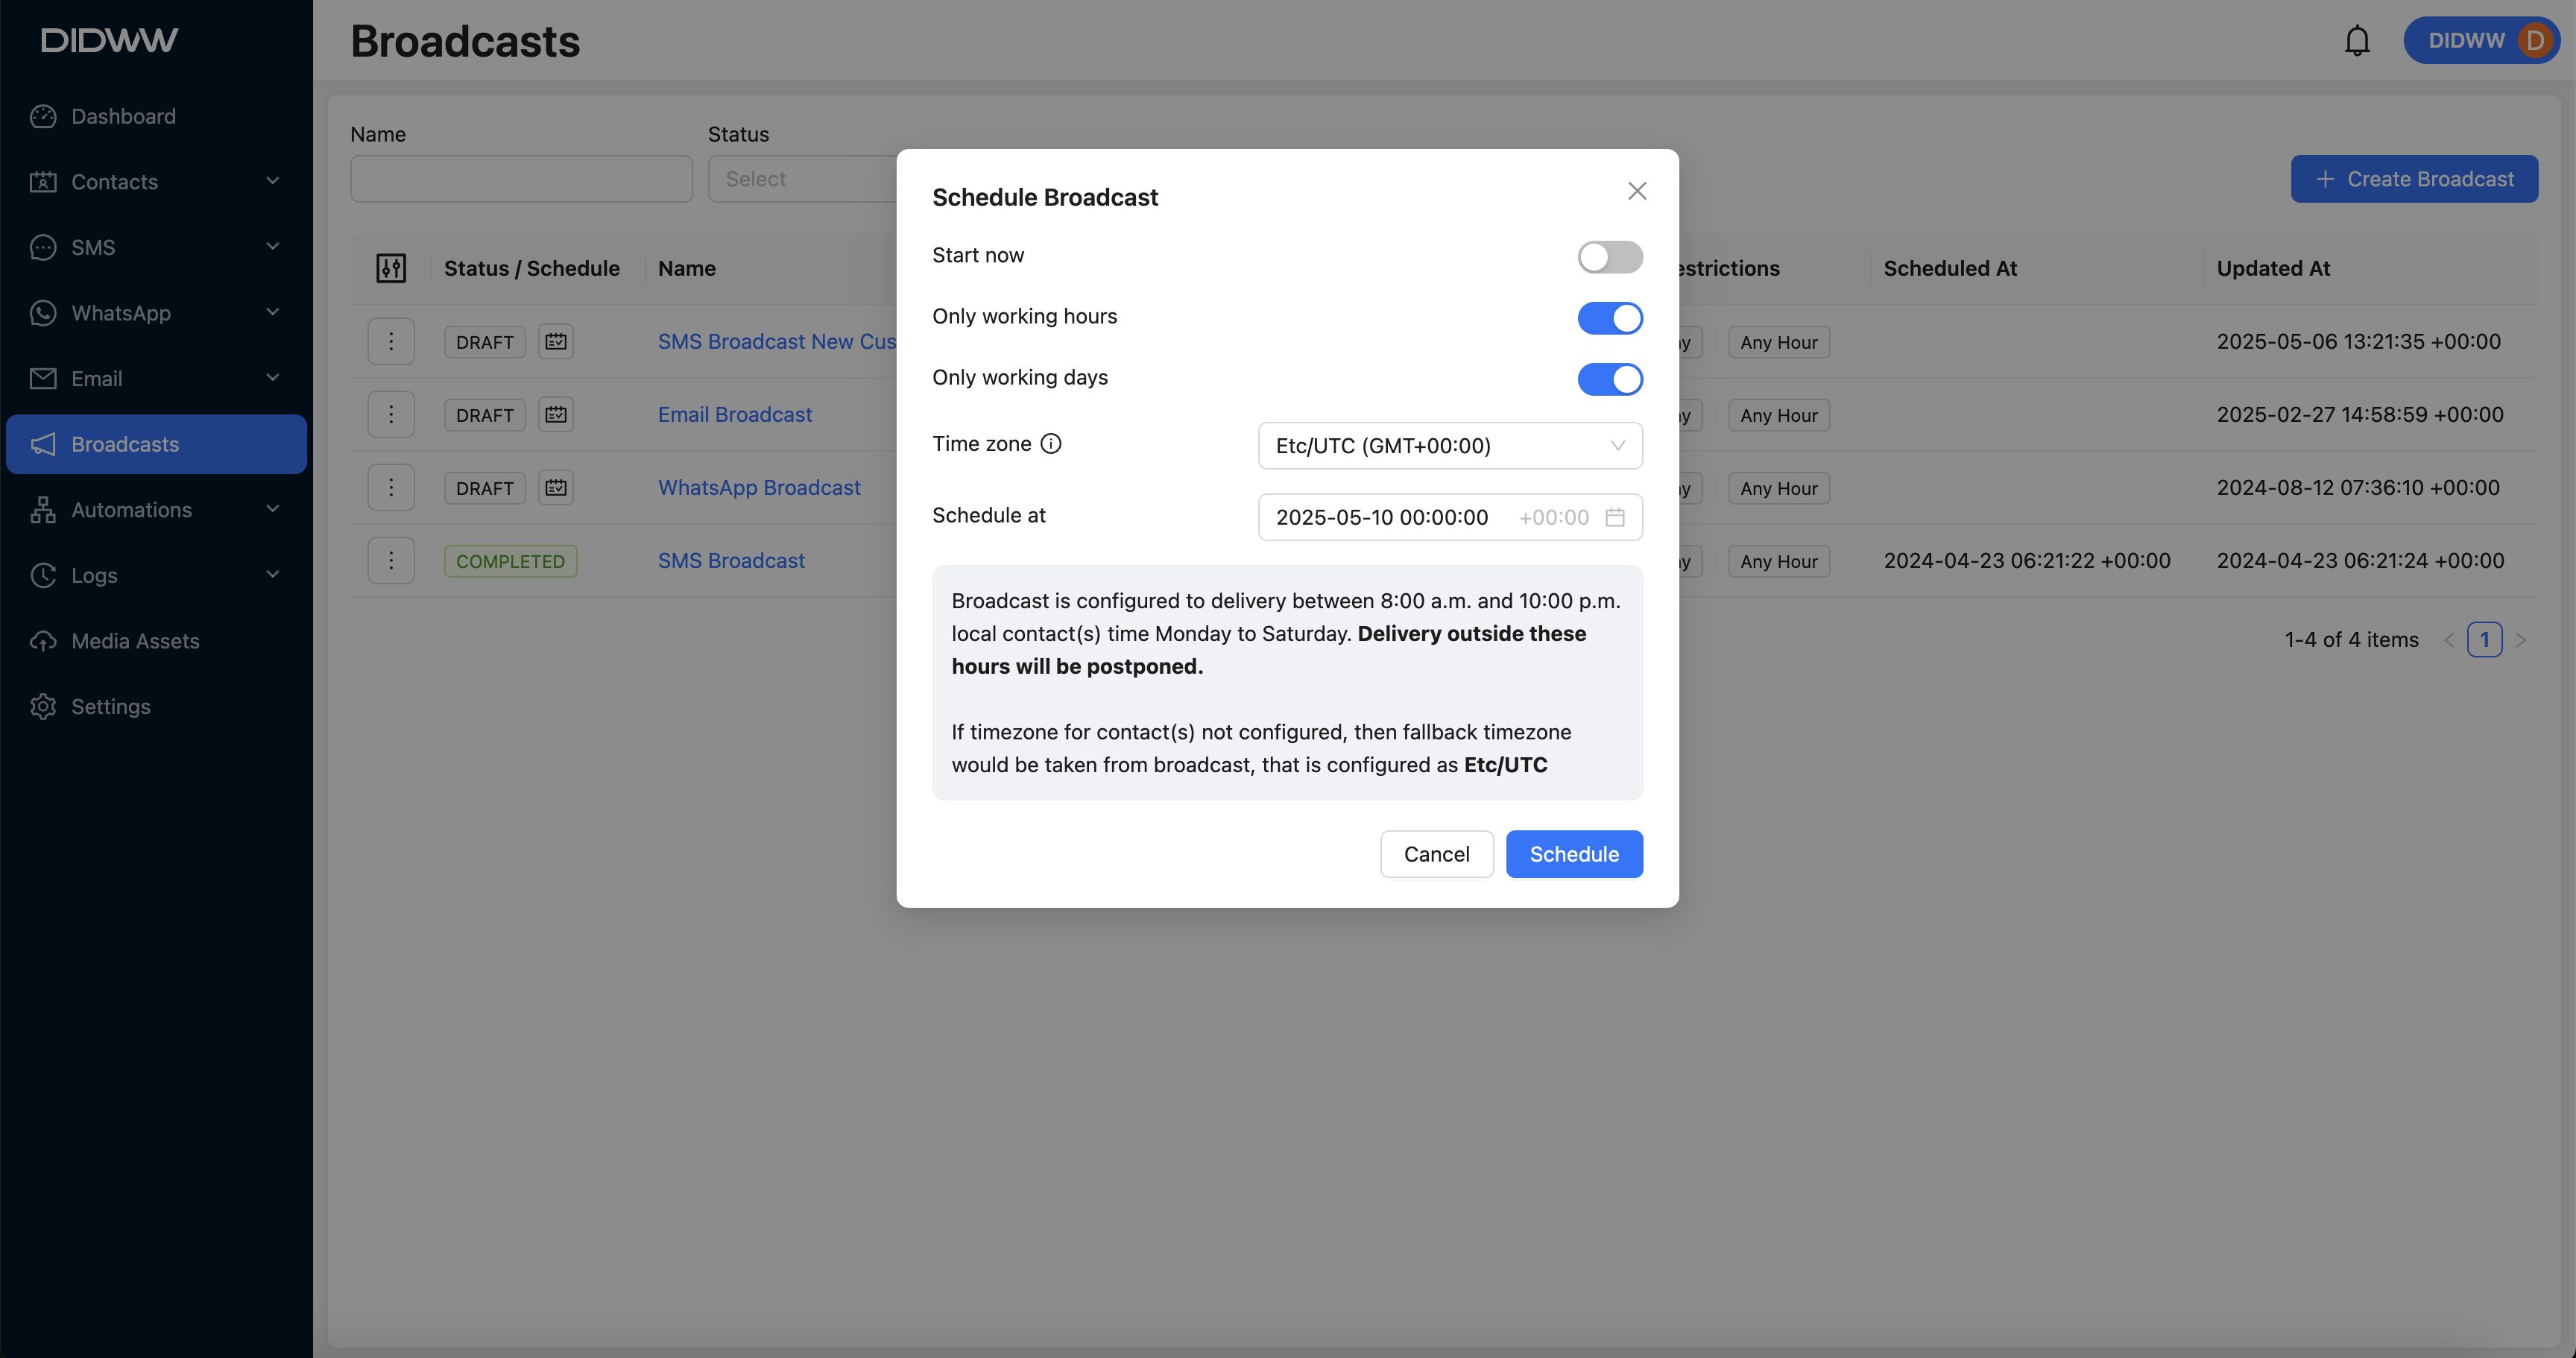
Task: Click the column settings icon in table header
Action: click(x=391, y=268)
